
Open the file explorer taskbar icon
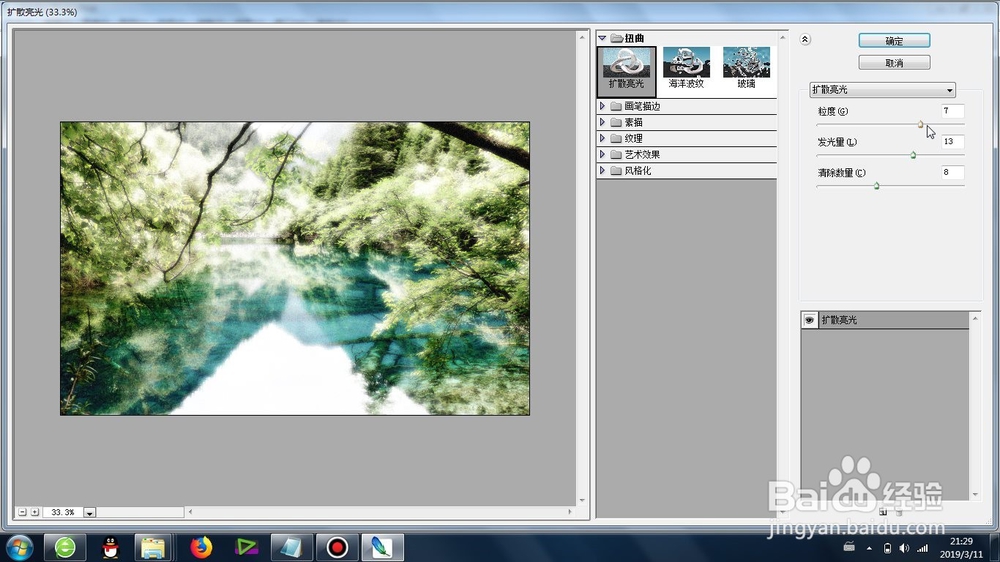154,547
